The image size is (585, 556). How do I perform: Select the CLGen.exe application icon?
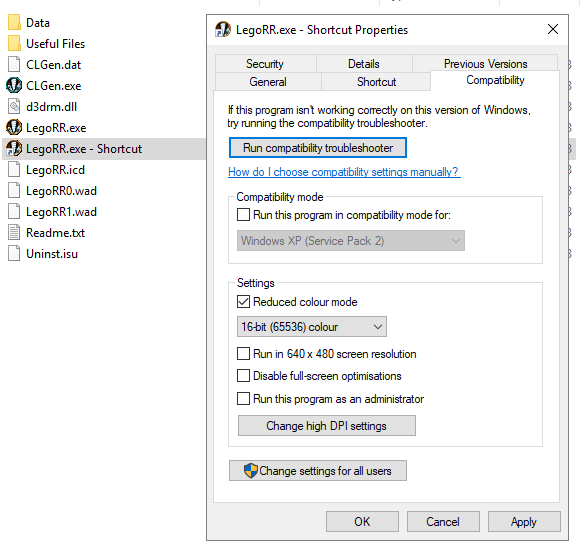tap(14, 85)
